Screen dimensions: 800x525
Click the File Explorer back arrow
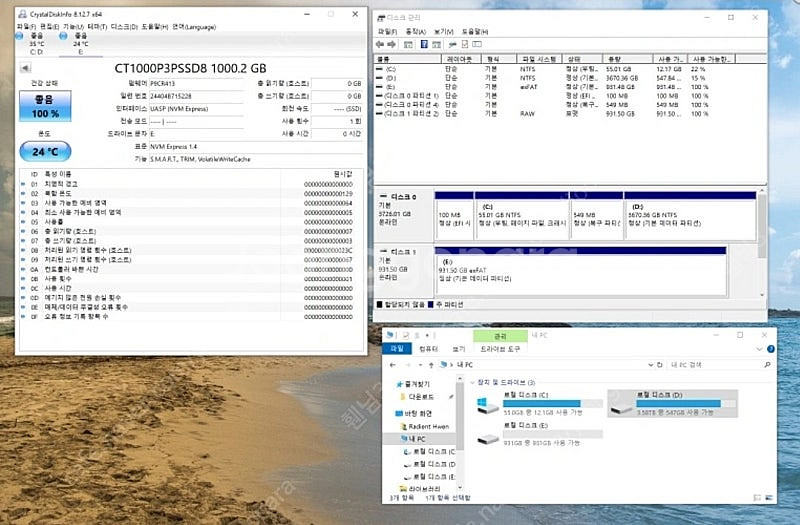392,365
